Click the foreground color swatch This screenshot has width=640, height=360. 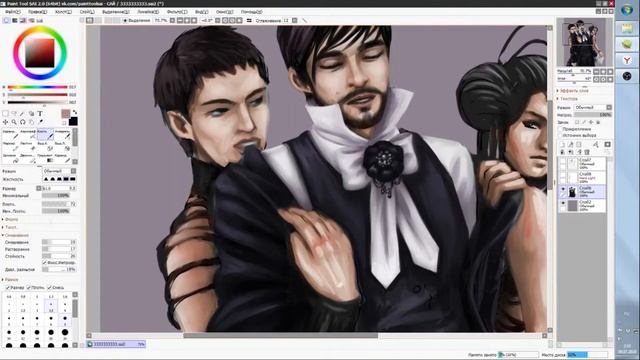[66, 114]
